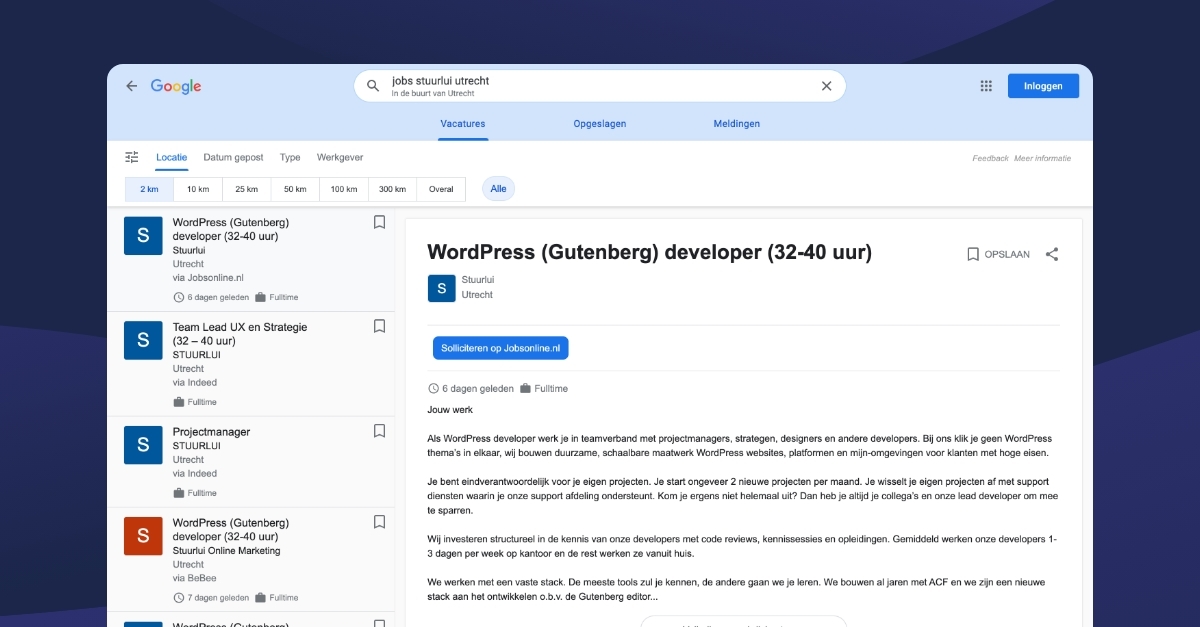
Task: Select the Alle filter chip
Action: click(499, 189)
